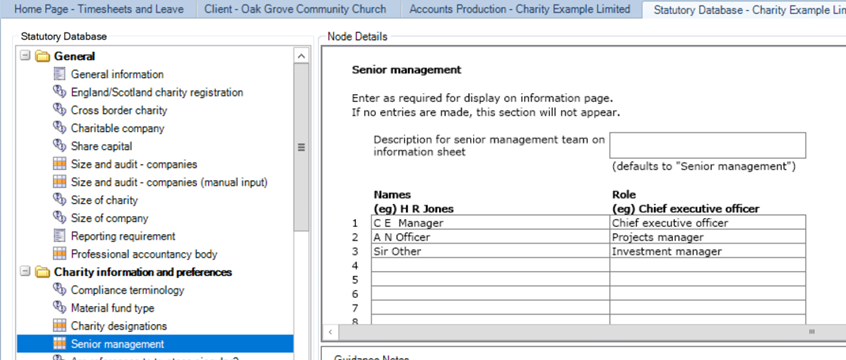Click the 'Chief executive officer' role cell
Viewport: 846px width, 360px height.
tap(708, 222)
